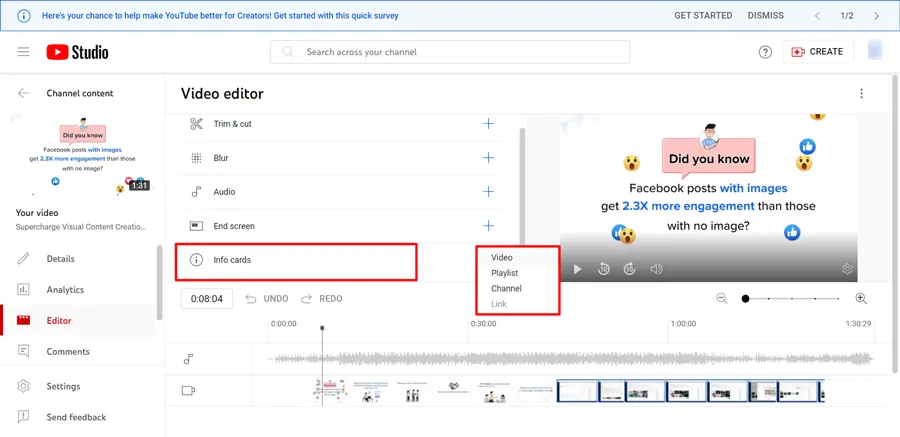The image size is (900, 437).
Task: Click the CREATE button
Action: pyautogui.click(x=817, y=52)
